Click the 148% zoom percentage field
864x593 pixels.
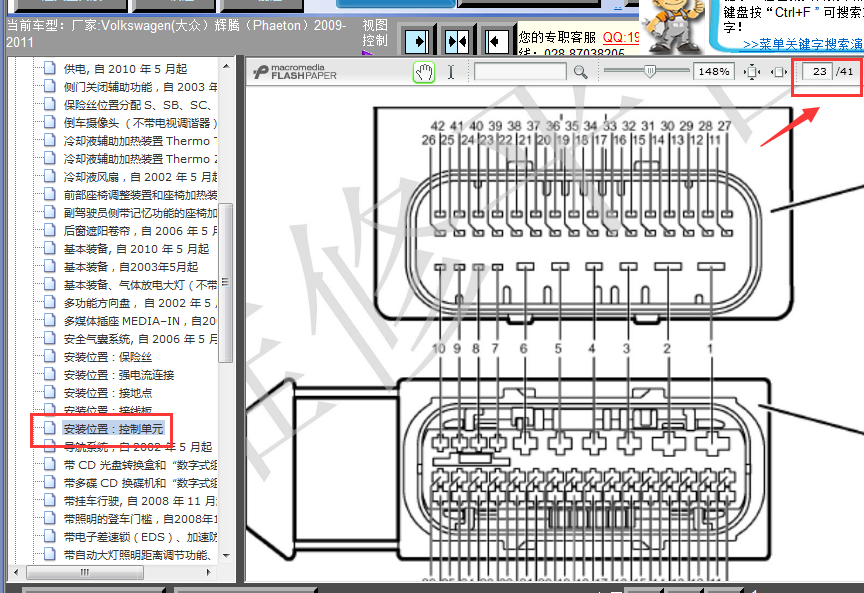714,72
